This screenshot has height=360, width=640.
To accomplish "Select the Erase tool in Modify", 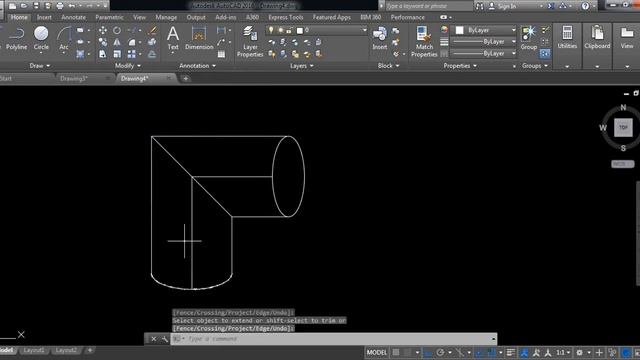I will coord(152,31).
